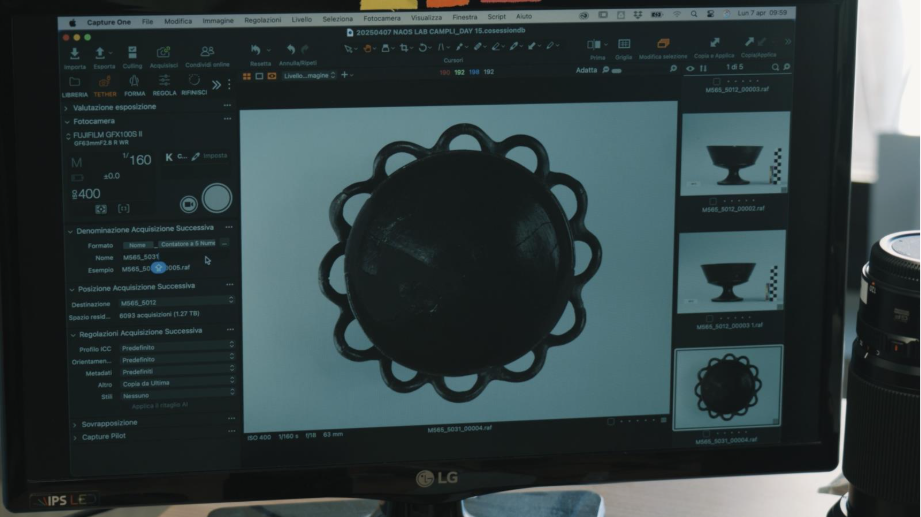The height and width of the screenshot is (517, 921).
Task: Toggle the browser eye visibility icon
Action: (x=688, y=69)
